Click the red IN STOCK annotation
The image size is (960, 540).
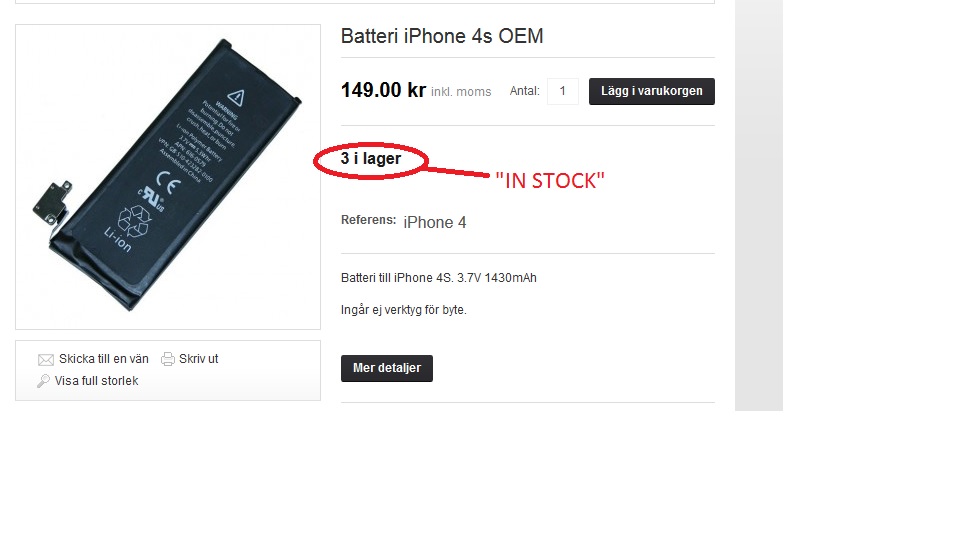click(x=550, y=181)
